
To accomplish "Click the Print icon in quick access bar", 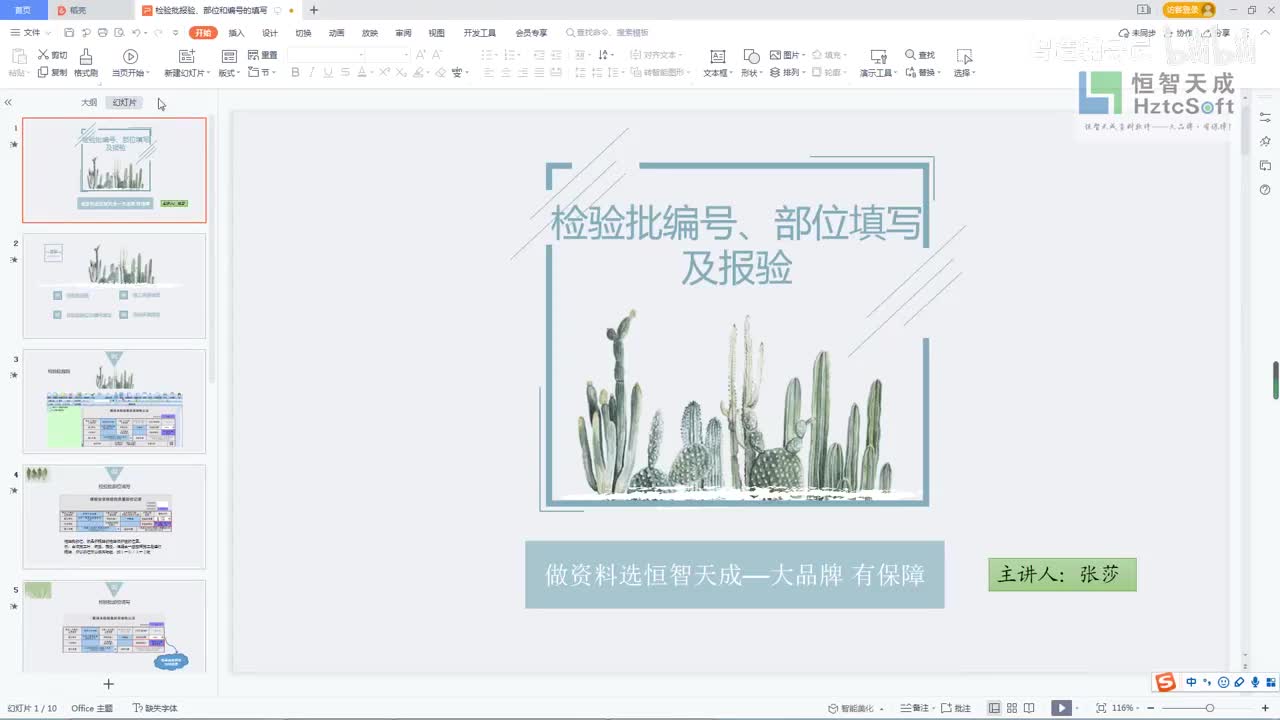I will tap(103, 33).
